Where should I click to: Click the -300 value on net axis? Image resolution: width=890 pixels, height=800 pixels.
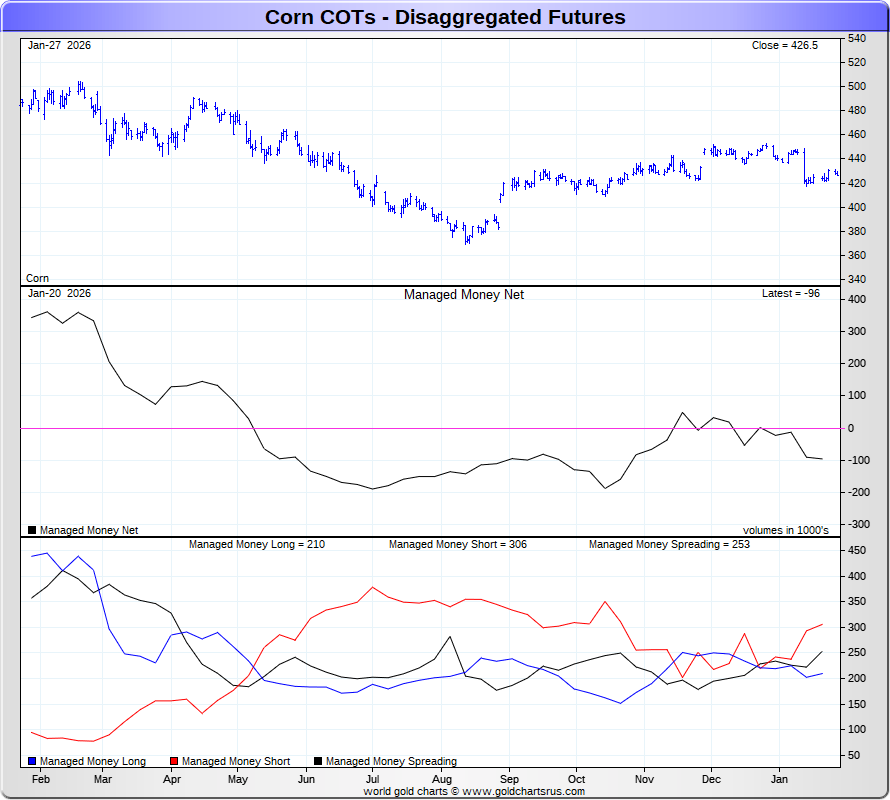tap(858, 524)
